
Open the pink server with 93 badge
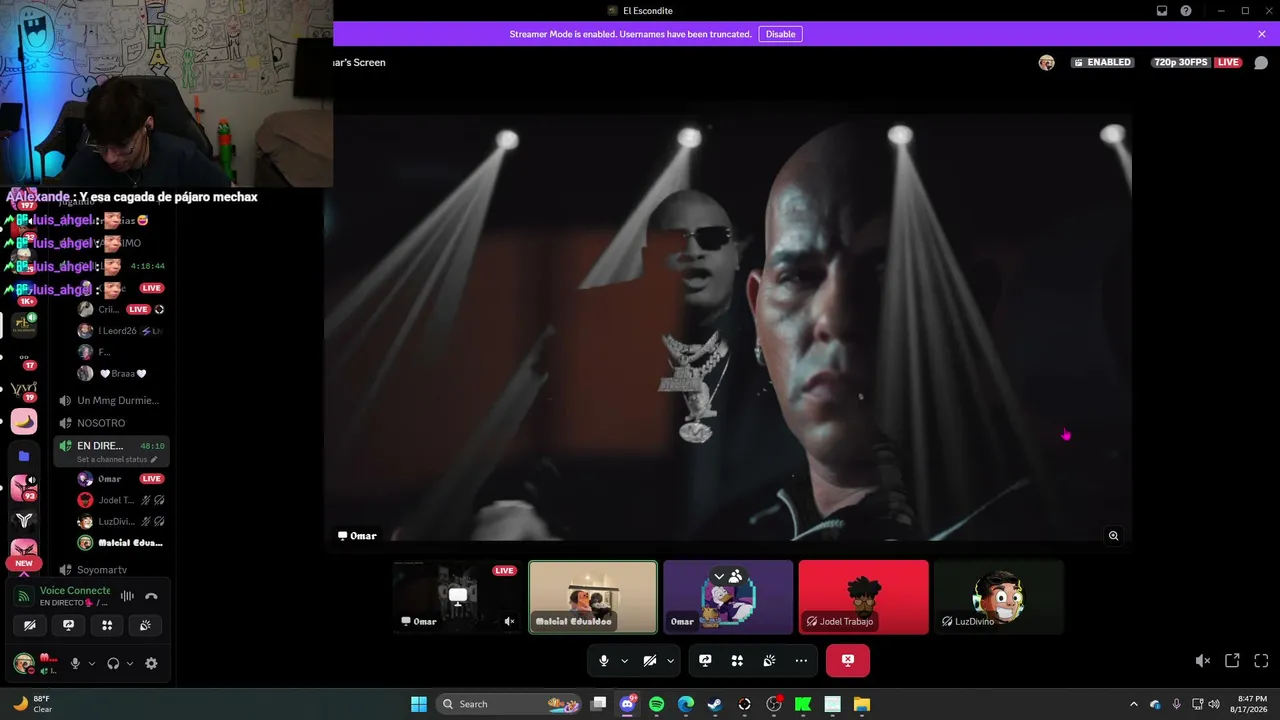coord(24,487)
